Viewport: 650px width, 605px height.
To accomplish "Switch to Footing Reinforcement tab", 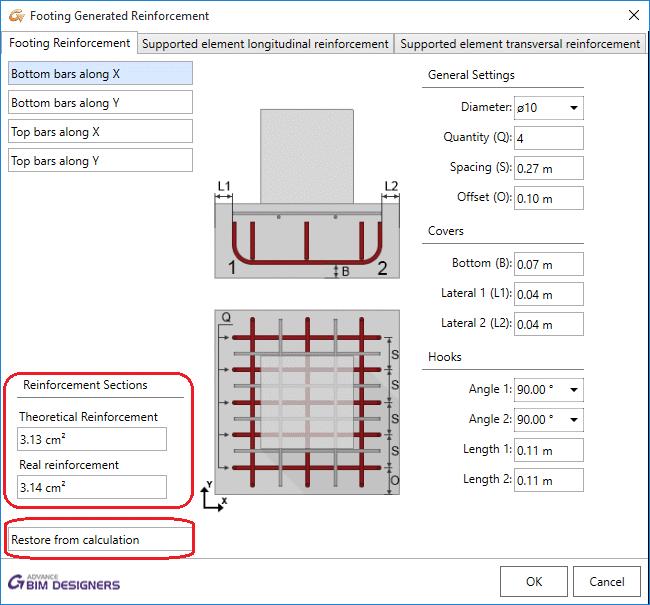I will click(69, 43).
